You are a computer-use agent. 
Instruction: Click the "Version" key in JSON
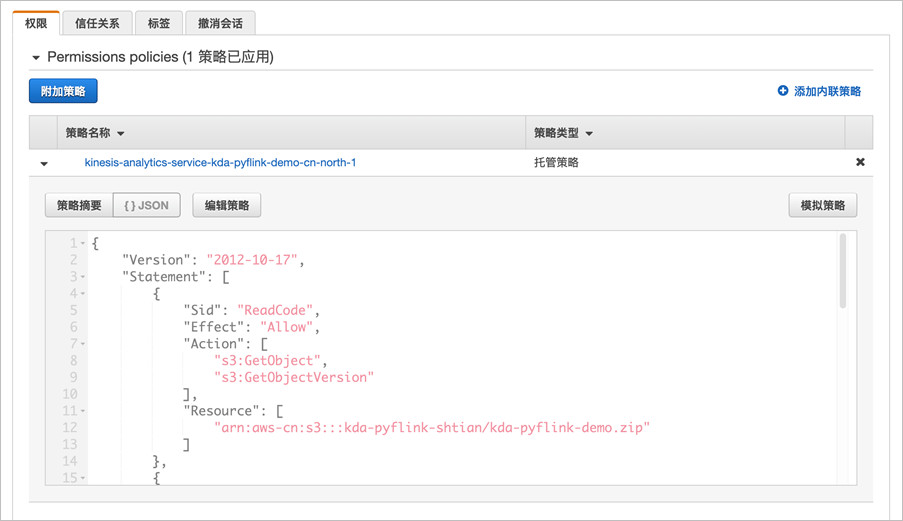click(x=156, y=260)
